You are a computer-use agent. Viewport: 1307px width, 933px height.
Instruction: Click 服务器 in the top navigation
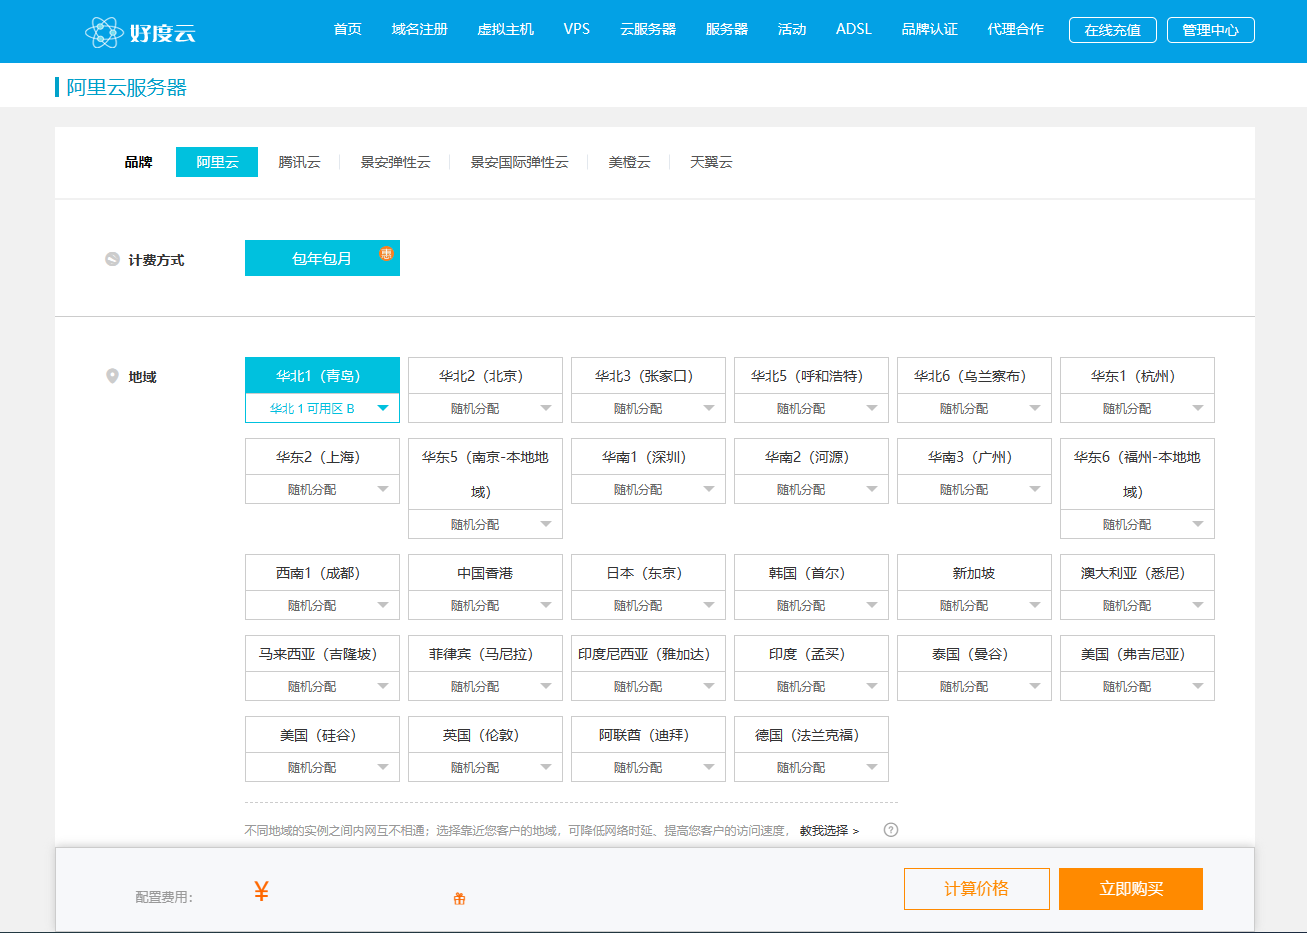pyautogui.click(x=727, y=29)
